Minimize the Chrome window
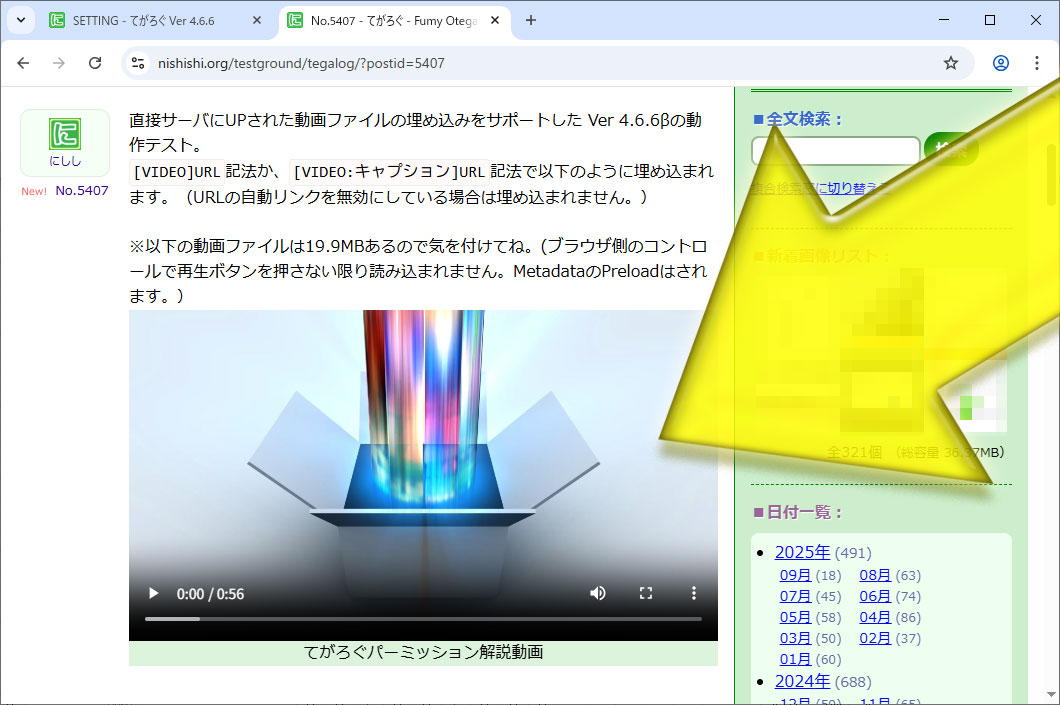 click(944, 20)
